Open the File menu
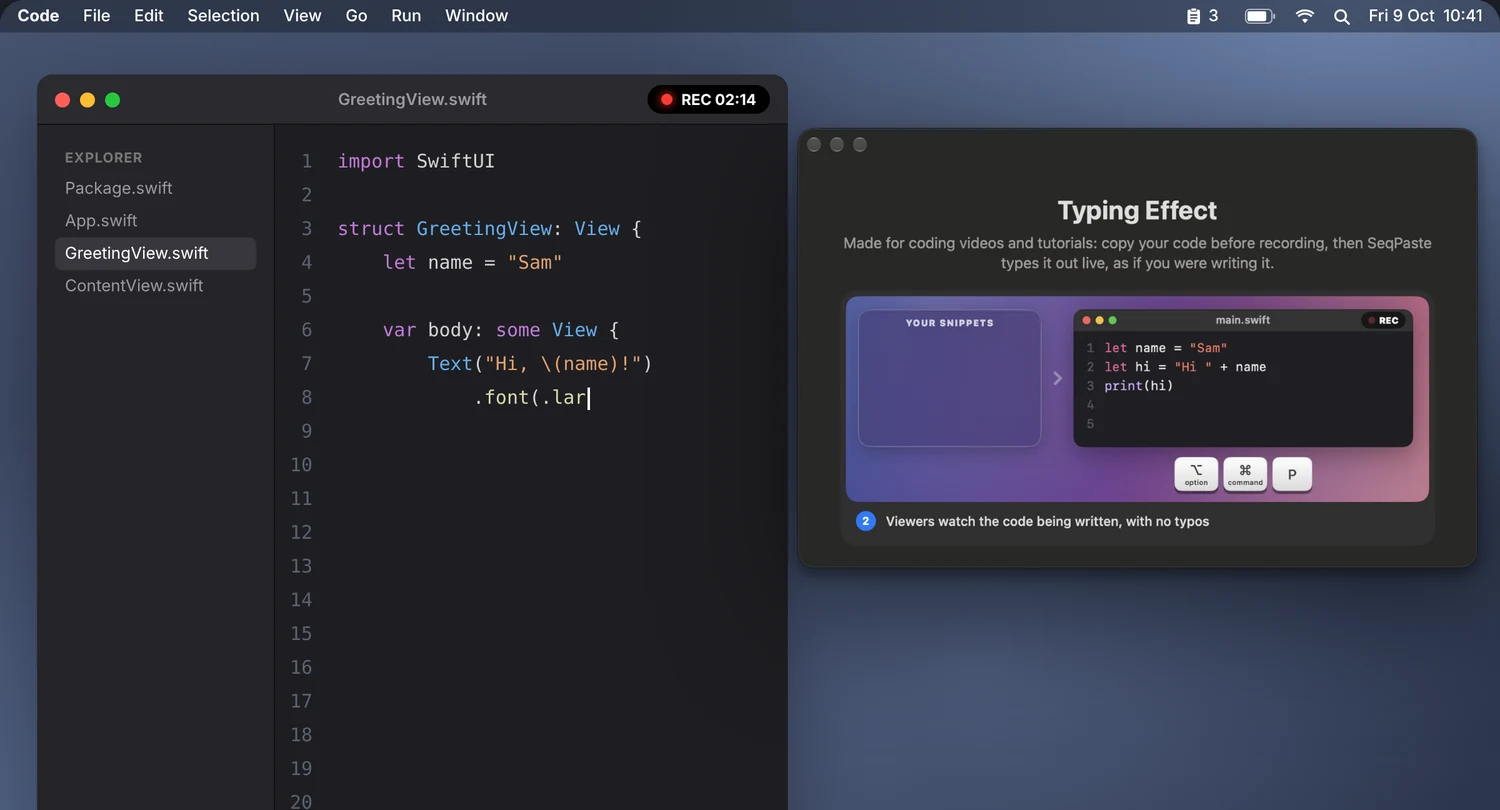1500x810 pixels. pos(97,16)
